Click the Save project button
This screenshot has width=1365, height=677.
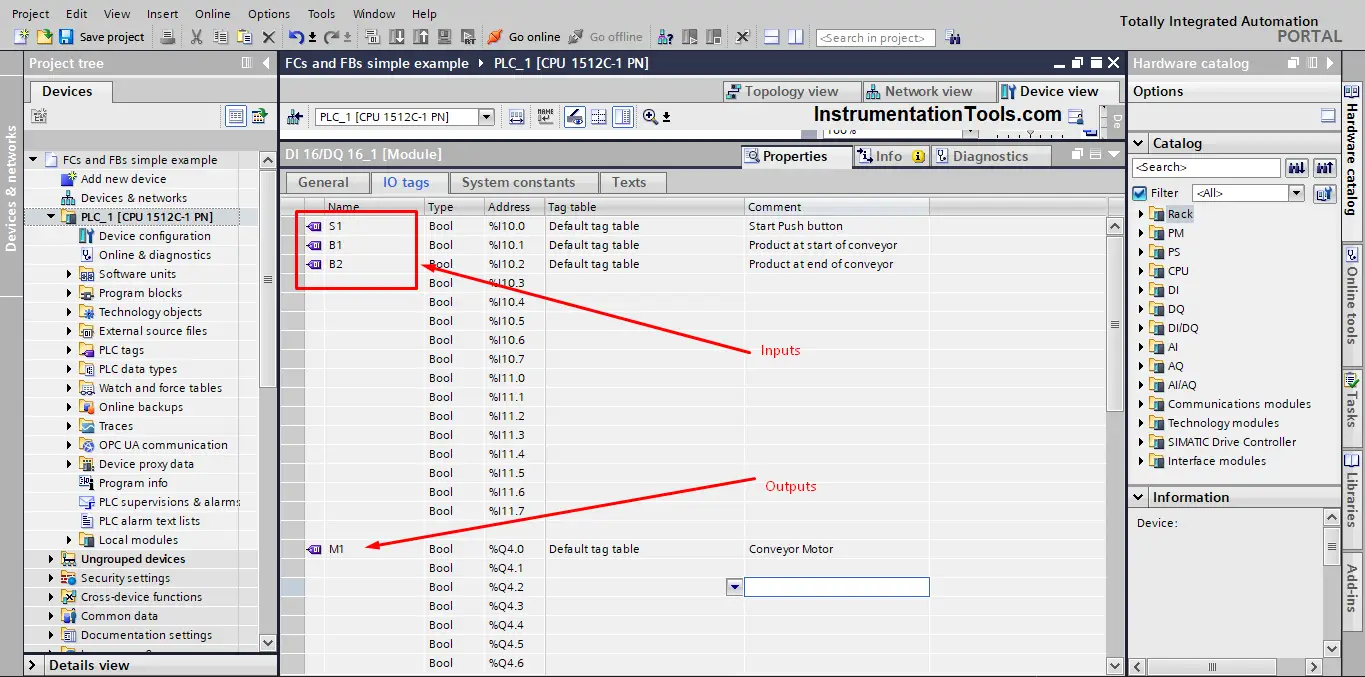coord(102,37)
